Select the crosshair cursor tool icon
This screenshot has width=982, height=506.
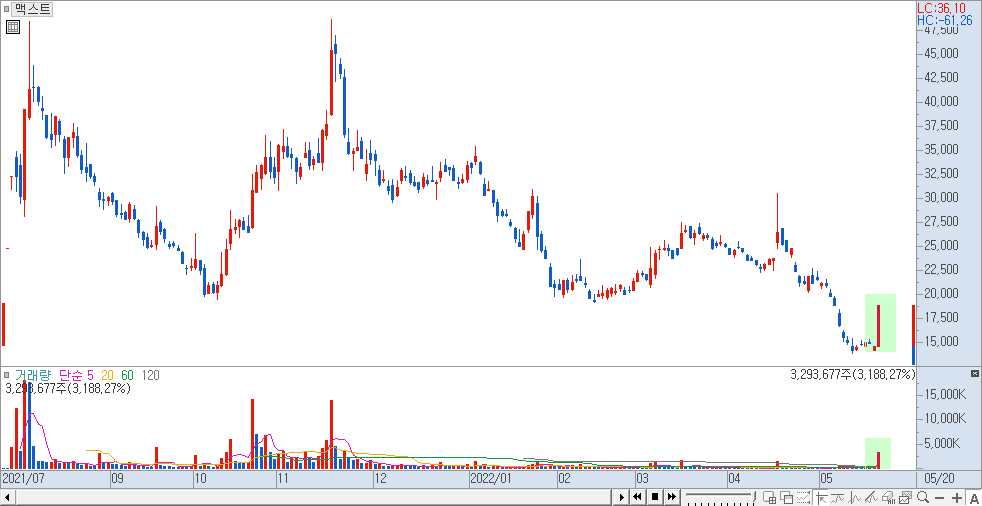point(822,497)
